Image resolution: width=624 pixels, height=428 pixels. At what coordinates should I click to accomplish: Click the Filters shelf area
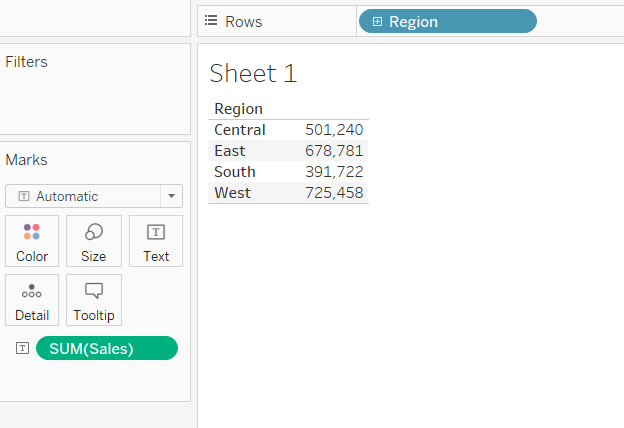pos(95,95)
